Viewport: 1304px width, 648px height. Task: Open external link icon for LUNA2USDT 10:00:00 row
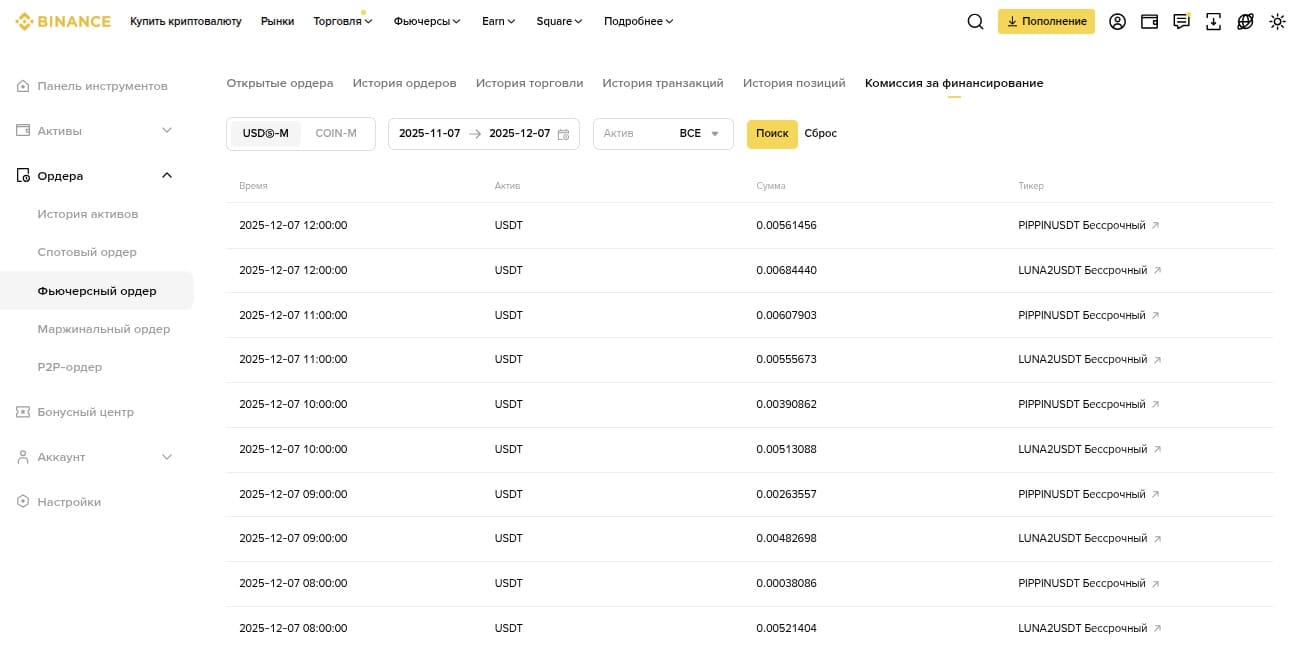coord(1158,450)
